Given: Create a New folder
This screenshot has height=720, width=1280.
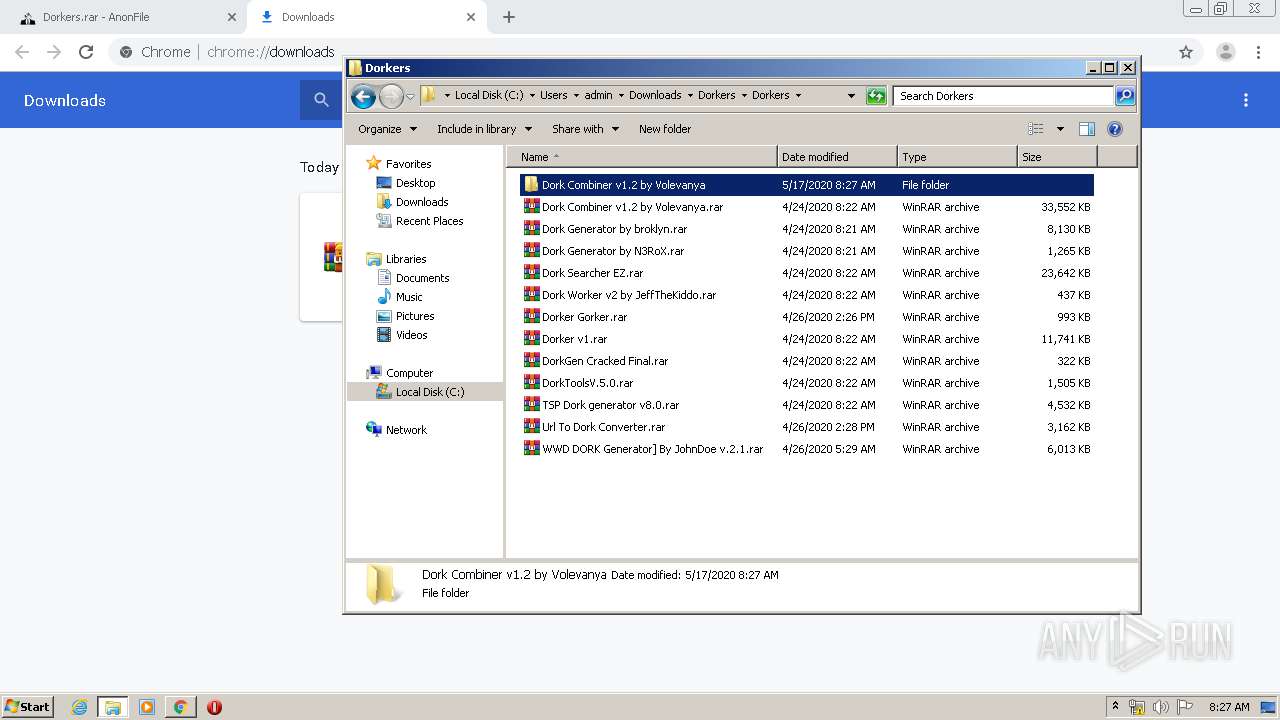Looking at the screenshot, I should point(665,129).
